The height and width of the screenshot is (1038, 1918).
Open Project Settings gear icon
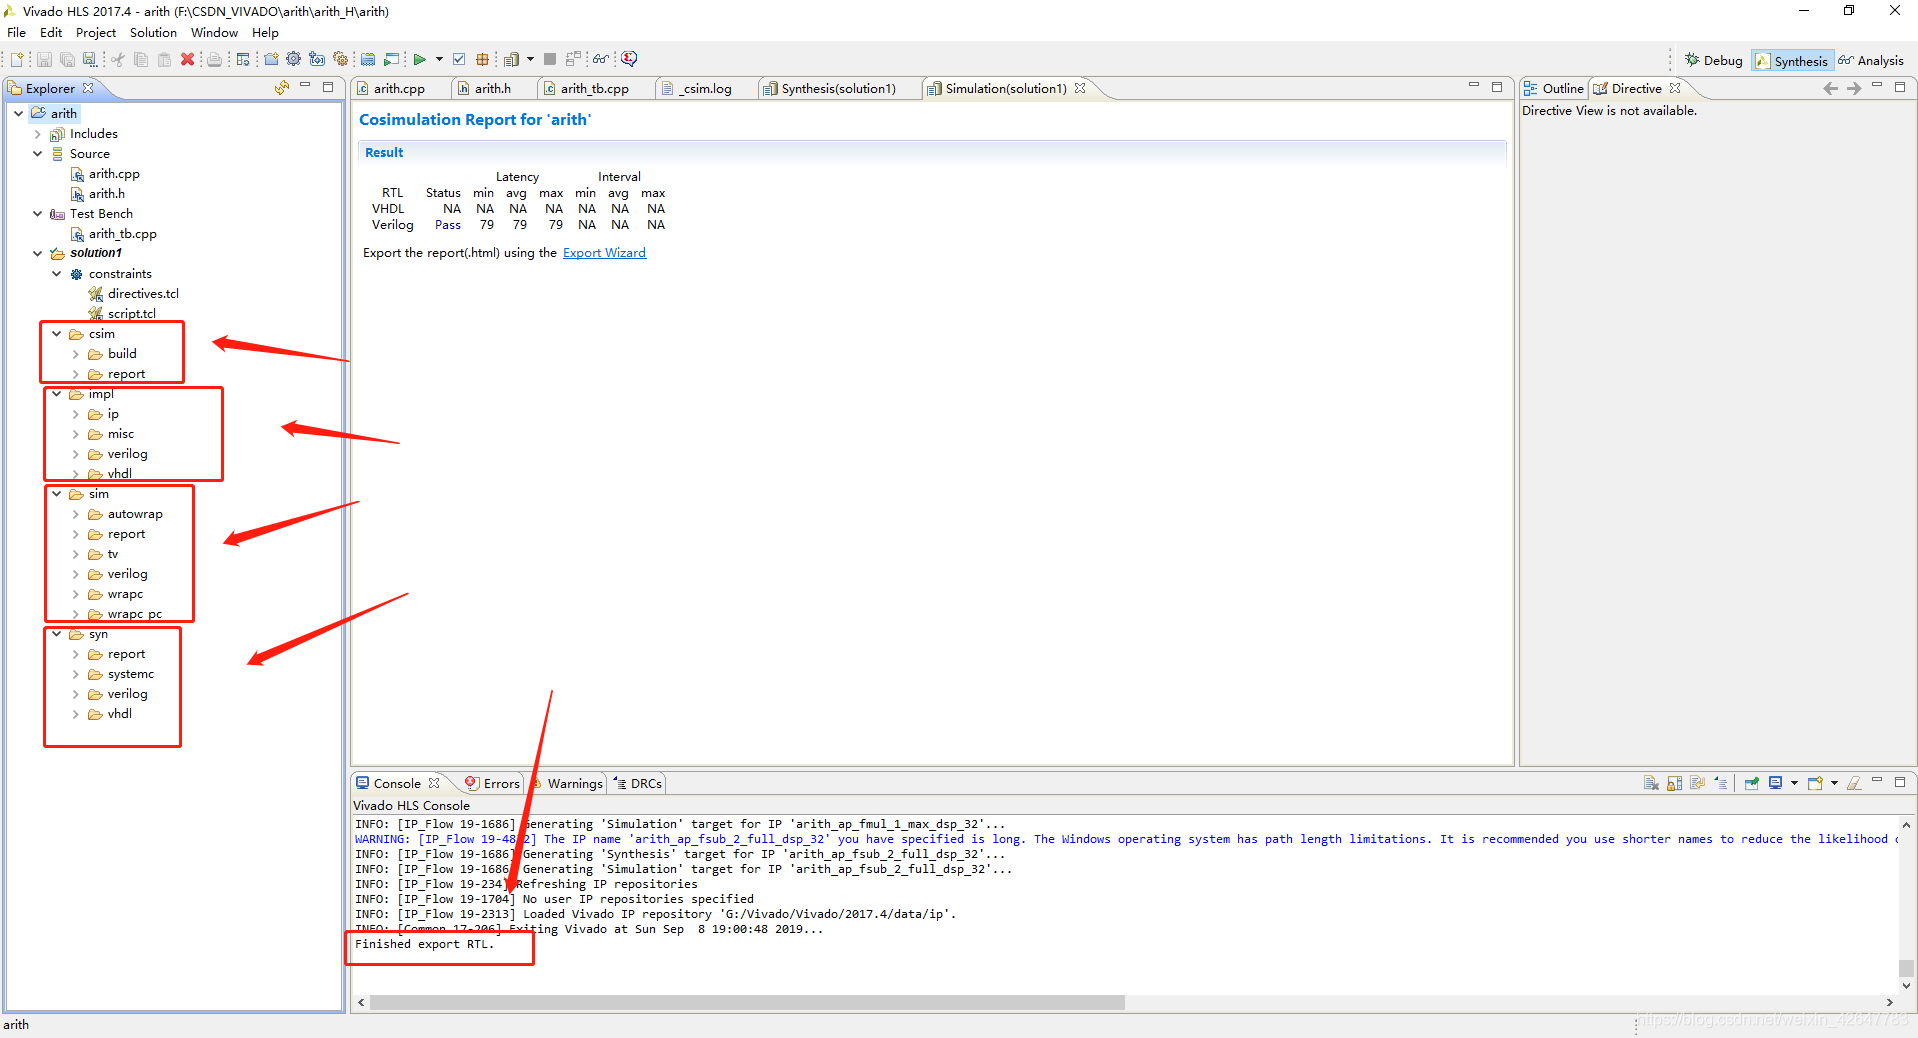pos(293,59)
